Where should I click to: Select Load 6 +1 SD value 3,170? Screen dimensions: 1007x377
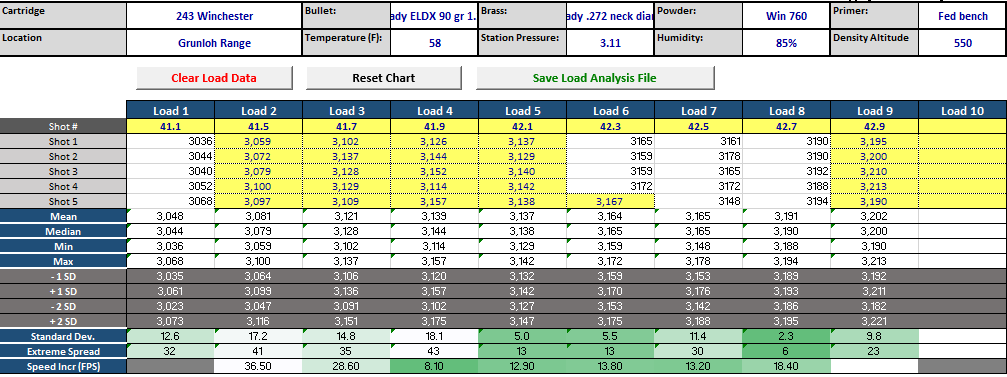(610, 291)
